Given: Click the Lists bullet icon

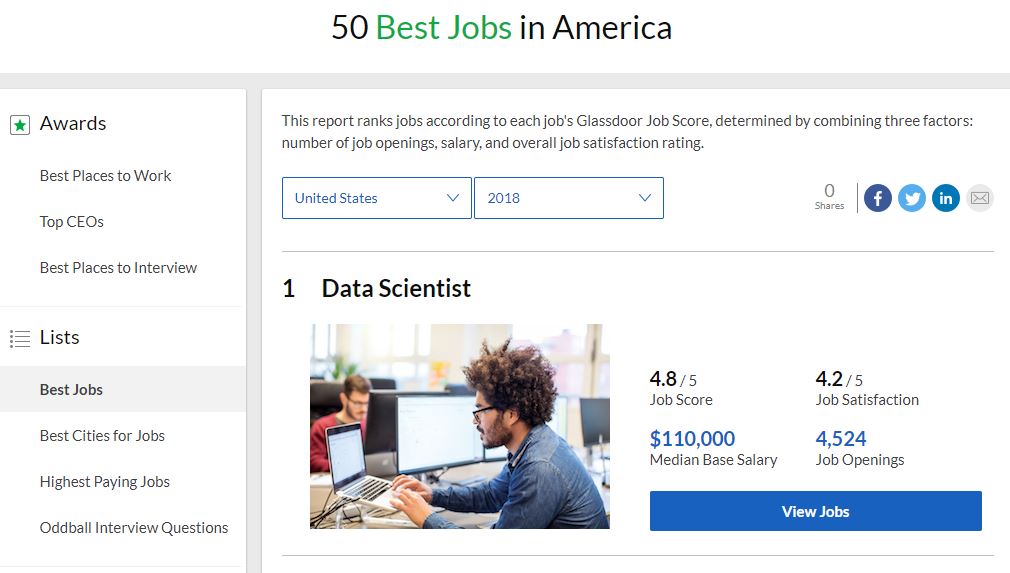Looking at the screenshot, I should tap(19, 339).
